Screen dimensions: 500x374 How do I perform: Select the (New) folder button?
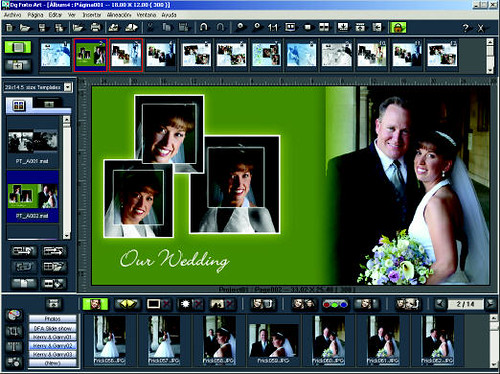pos(53,363)
